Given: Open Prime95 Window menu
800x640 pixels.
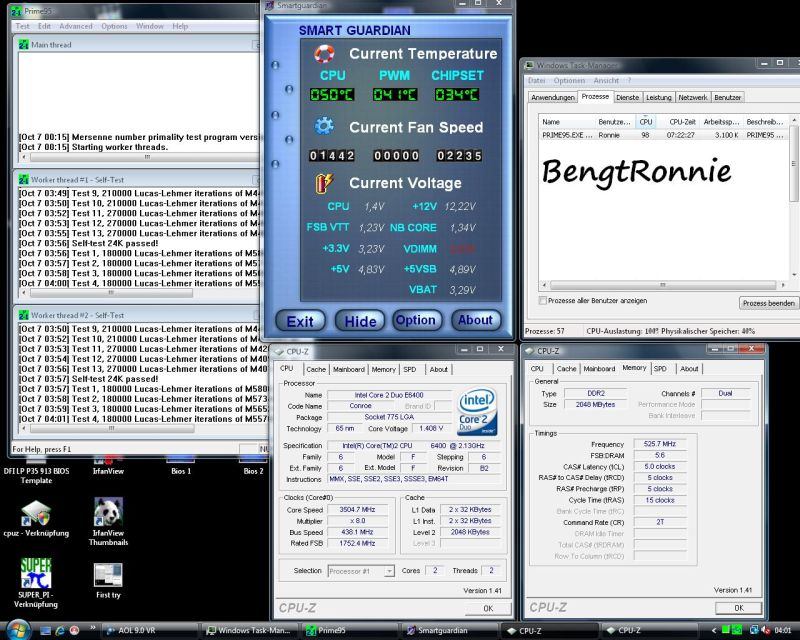Looking at the screenshot, I should click(x=149, y=26).
